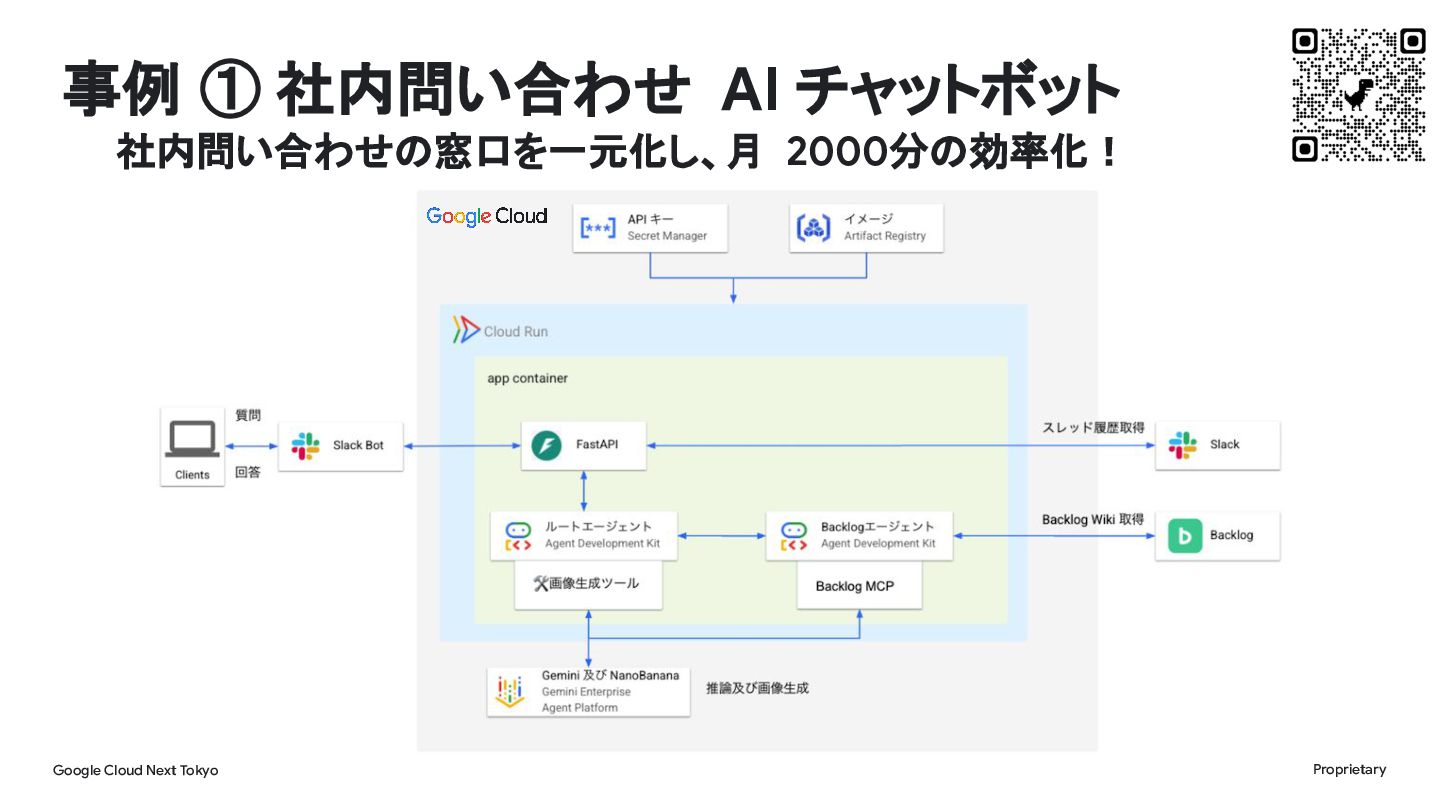Image resolution: width=1440 pixels, height=810 pixels.
Task: Click the '回答' arrow label
Action: click(x=248, y=472)
